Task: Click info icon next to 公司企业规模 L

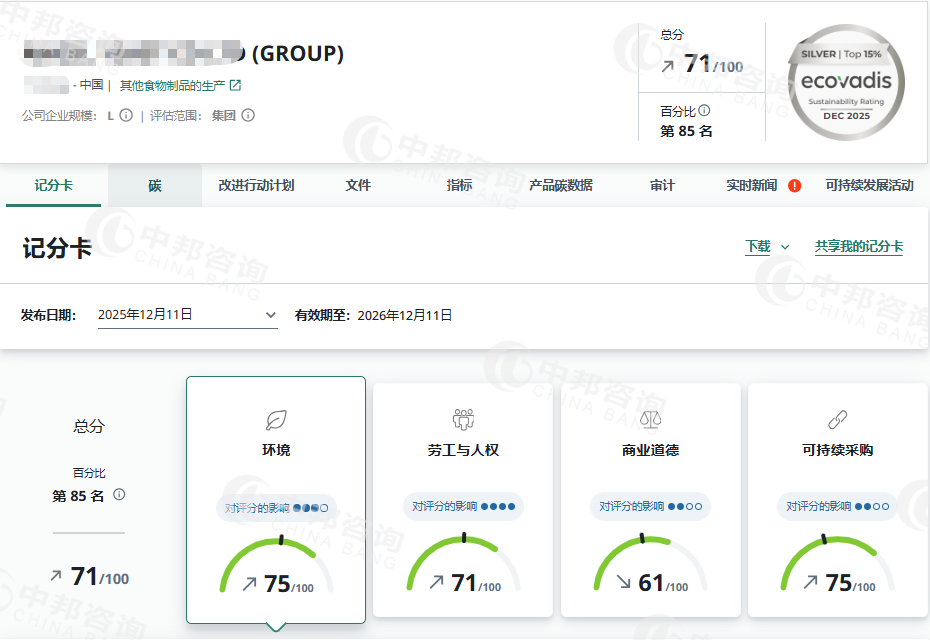Action: (x=126, y=115)
